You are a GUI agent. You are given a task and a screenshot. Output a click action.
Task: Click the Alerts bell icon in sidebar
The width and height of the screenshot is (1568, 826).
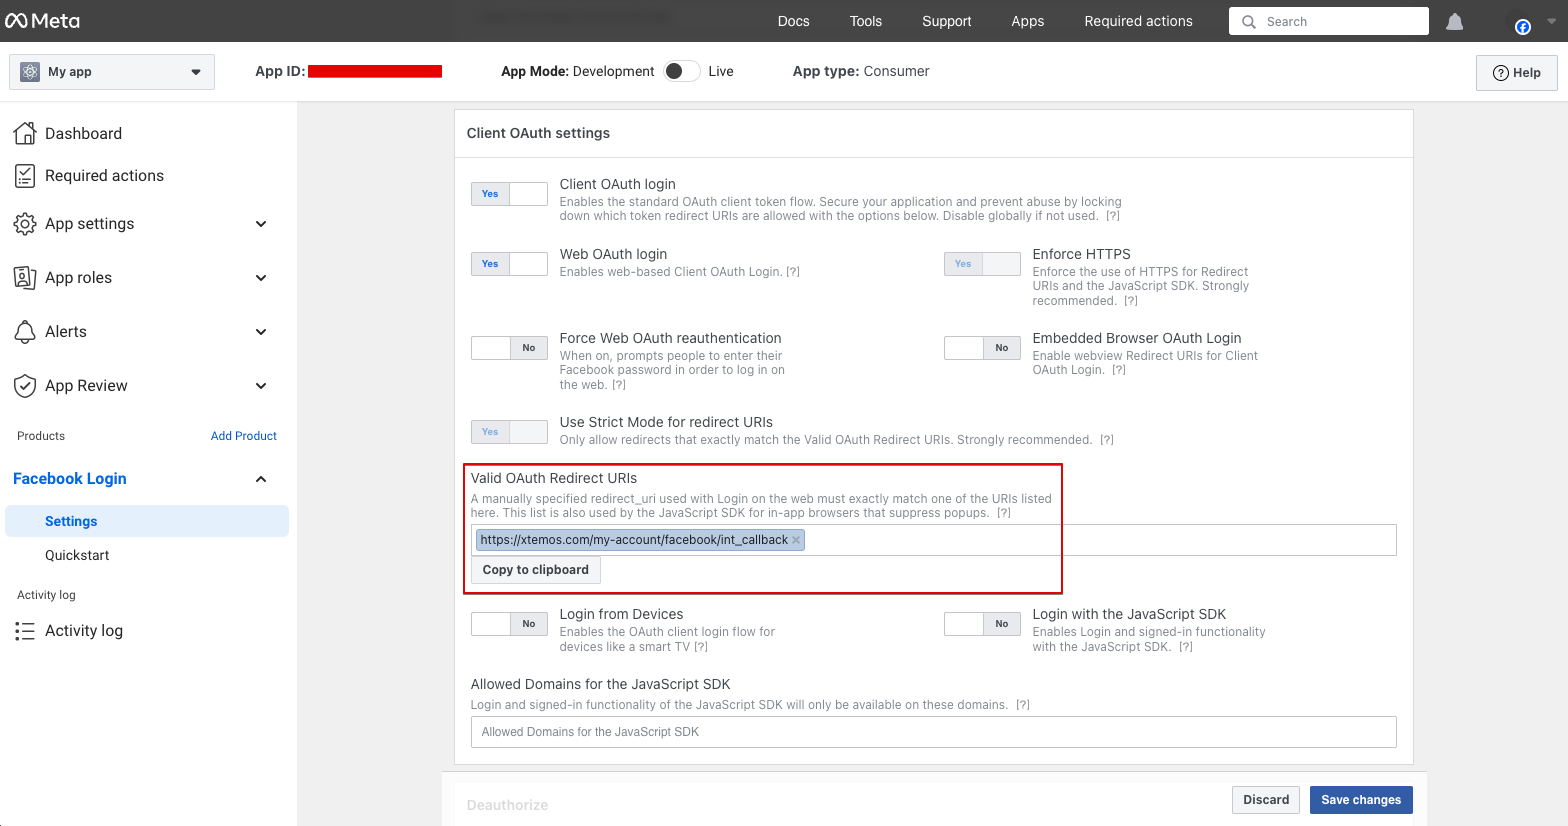tap(25, 332)
